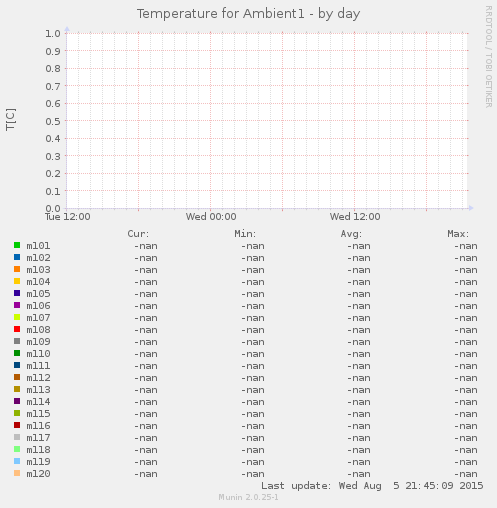Click the m113 mustard legend swatch
This screenshot has width=497, height=508.
pyautogui.click(x=17, y=389)
